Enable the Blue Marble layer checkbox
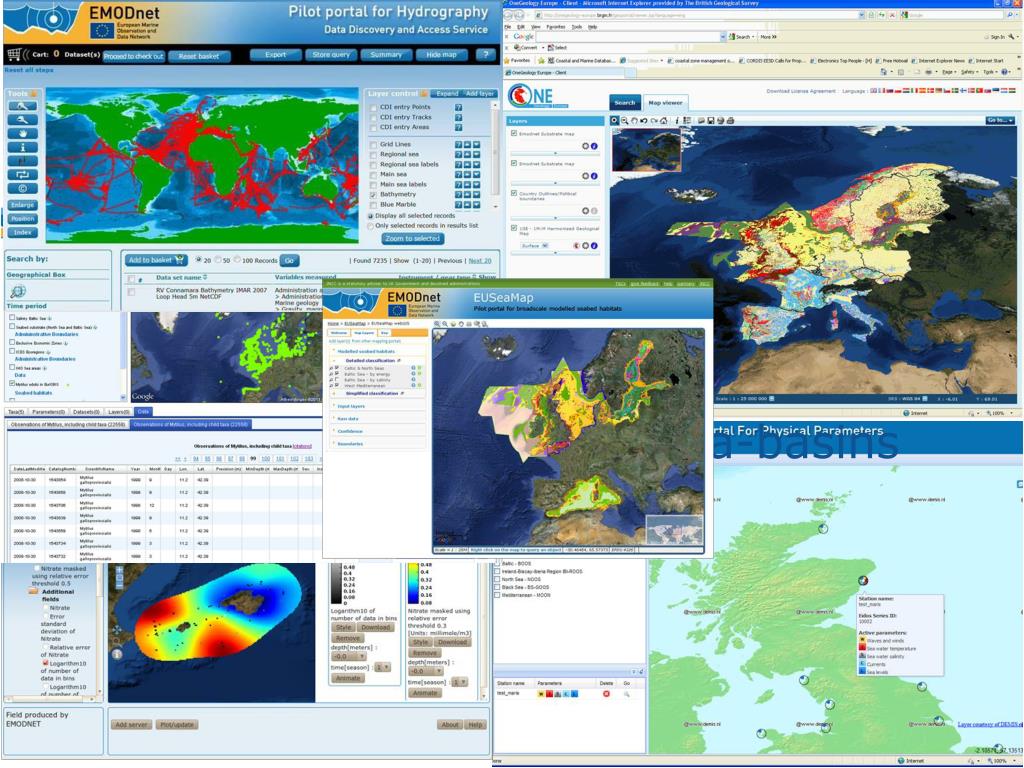The image size is (1024, 768). click(374, 205)
